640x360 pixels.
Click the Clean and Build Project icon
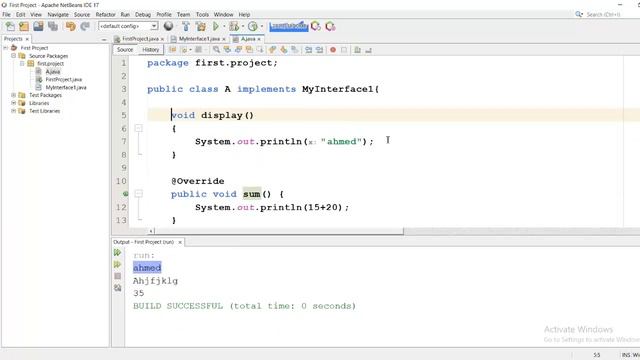(201, 27)
